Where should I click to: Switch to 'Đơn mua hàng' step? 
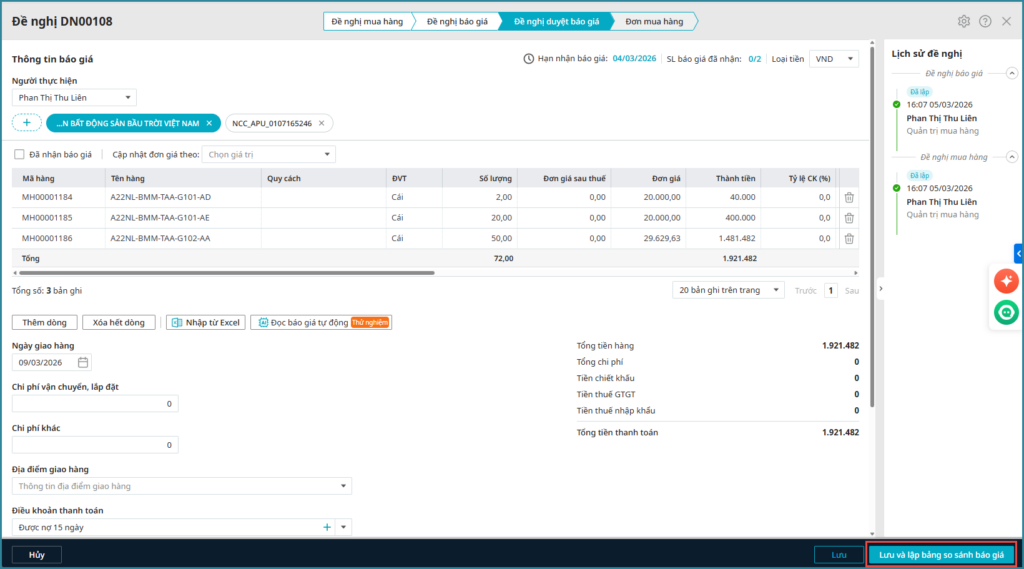pos(653,21)
